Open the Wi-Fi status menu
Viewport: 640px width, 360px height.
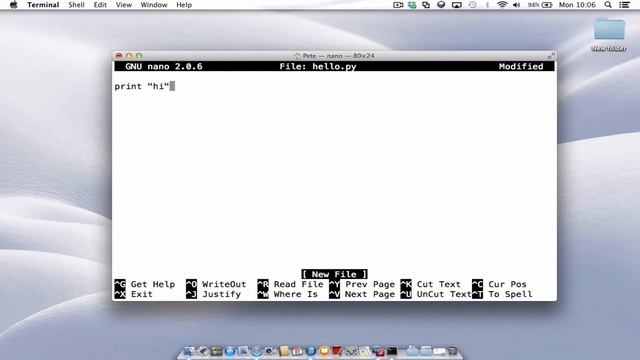click(502, 5)
